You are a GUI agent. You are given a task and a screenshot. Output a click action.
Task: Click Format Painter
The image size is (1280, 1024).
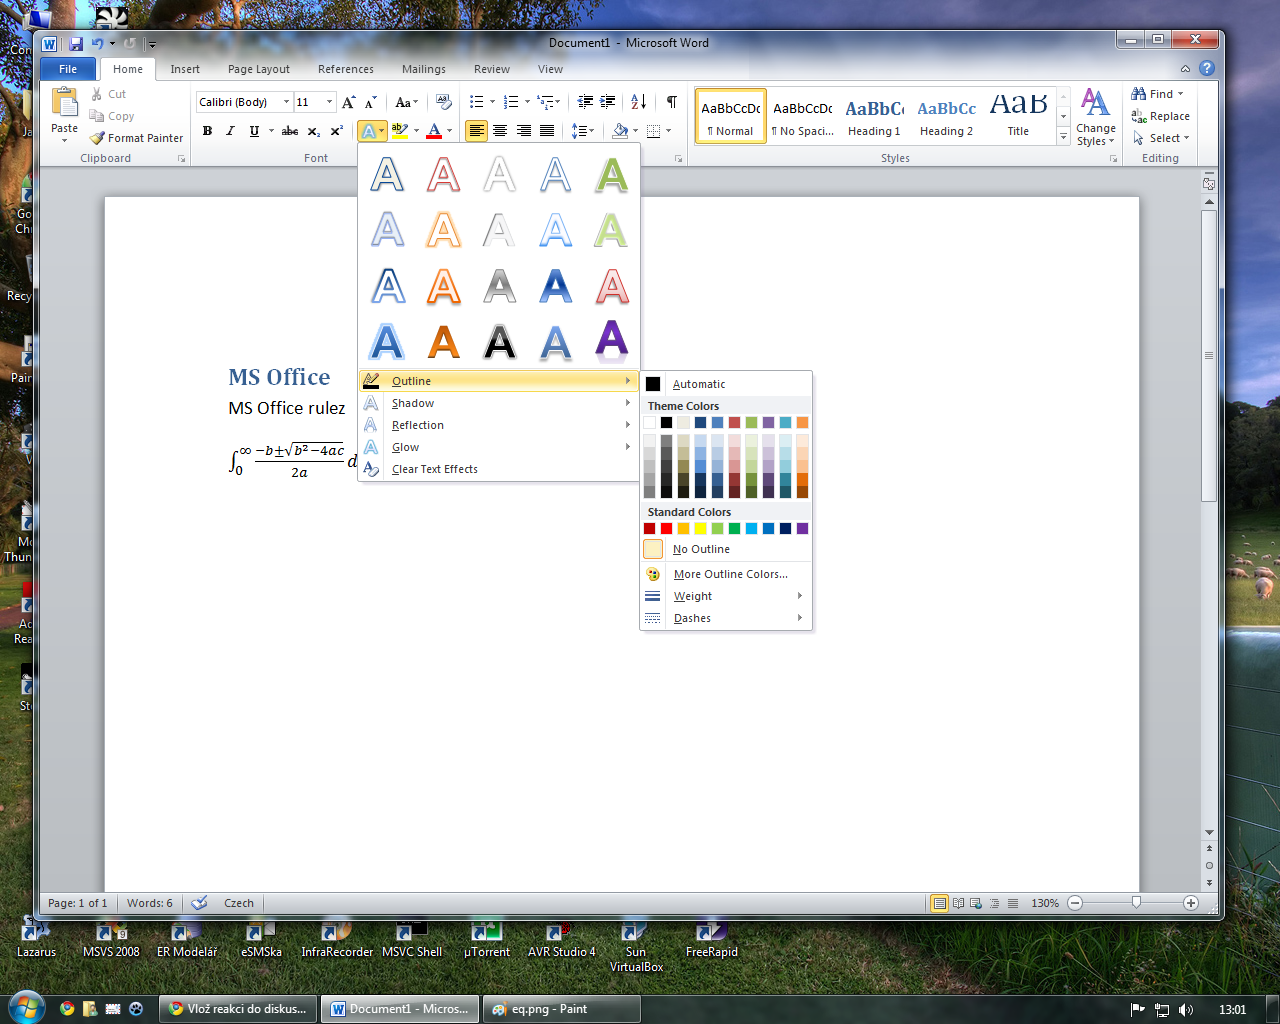tap(136, 138)
